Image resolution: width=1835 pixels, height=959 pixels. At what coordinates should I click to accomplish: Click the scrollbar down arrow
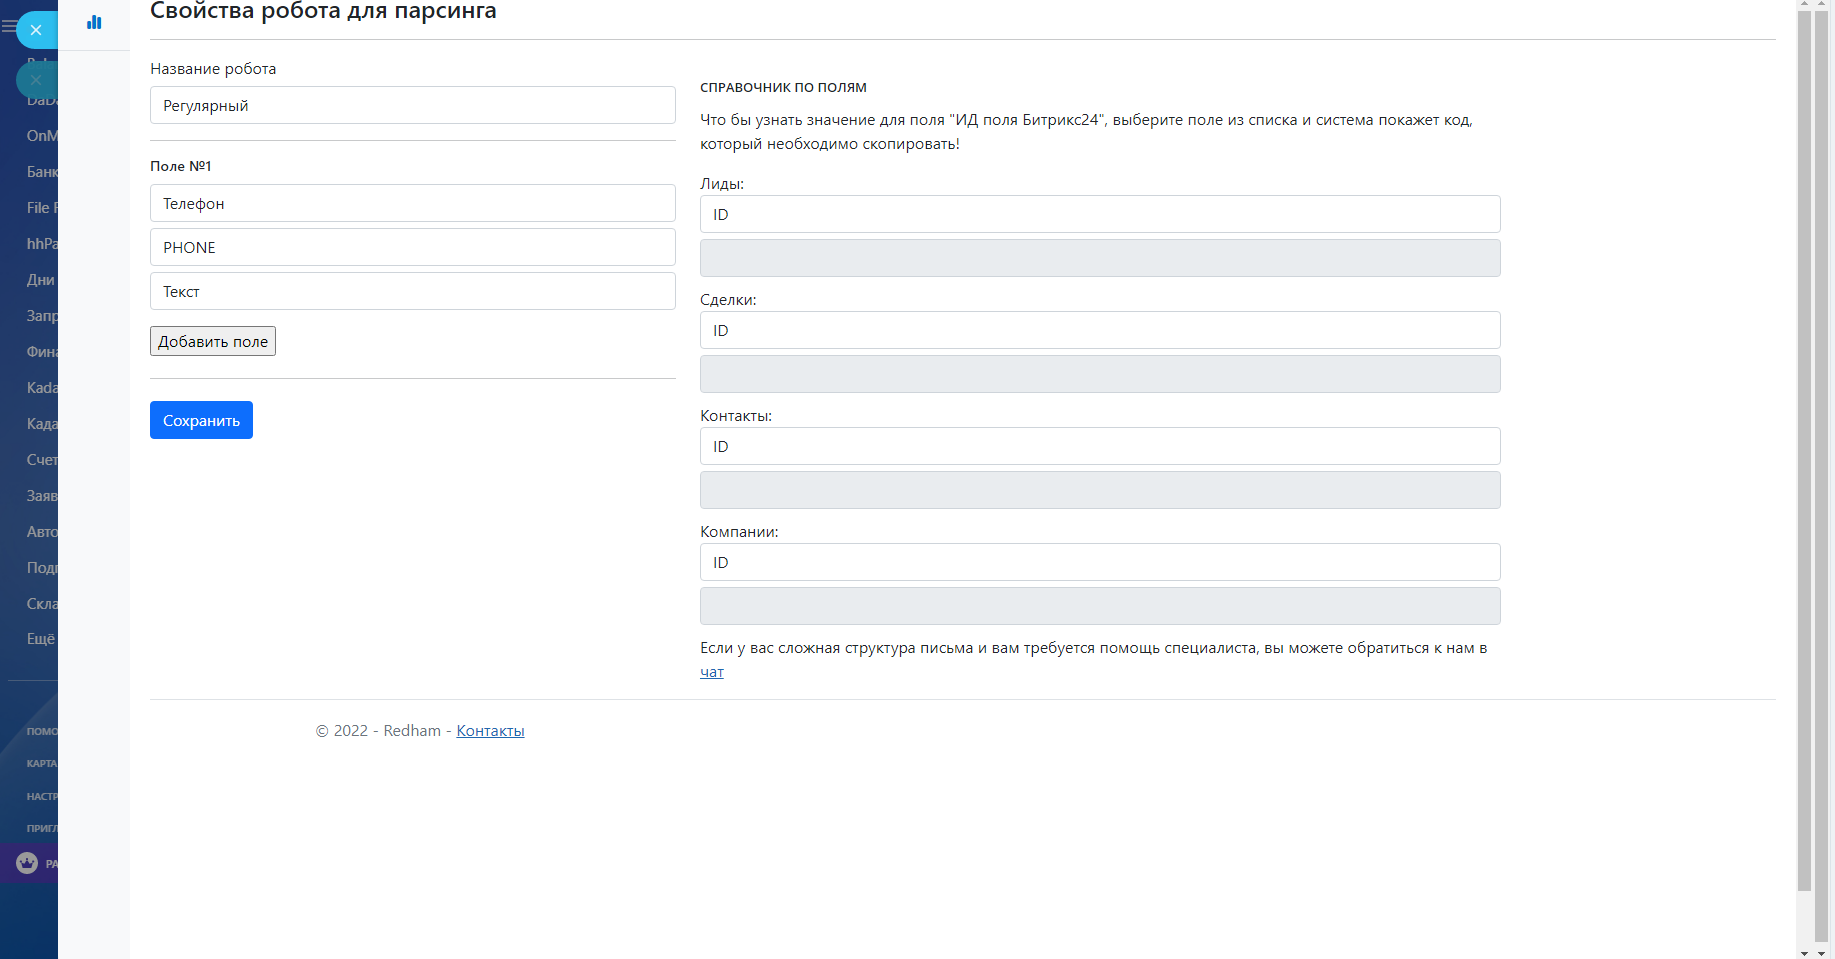point(1804,952)
